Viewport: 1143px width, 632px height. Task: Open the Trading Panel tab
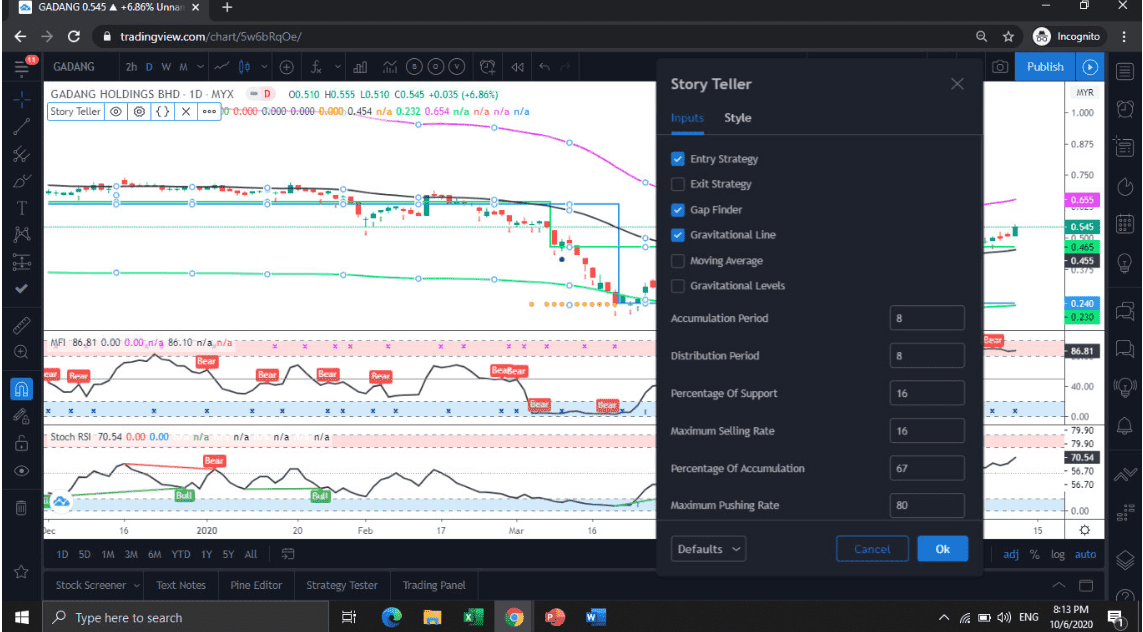434,585
